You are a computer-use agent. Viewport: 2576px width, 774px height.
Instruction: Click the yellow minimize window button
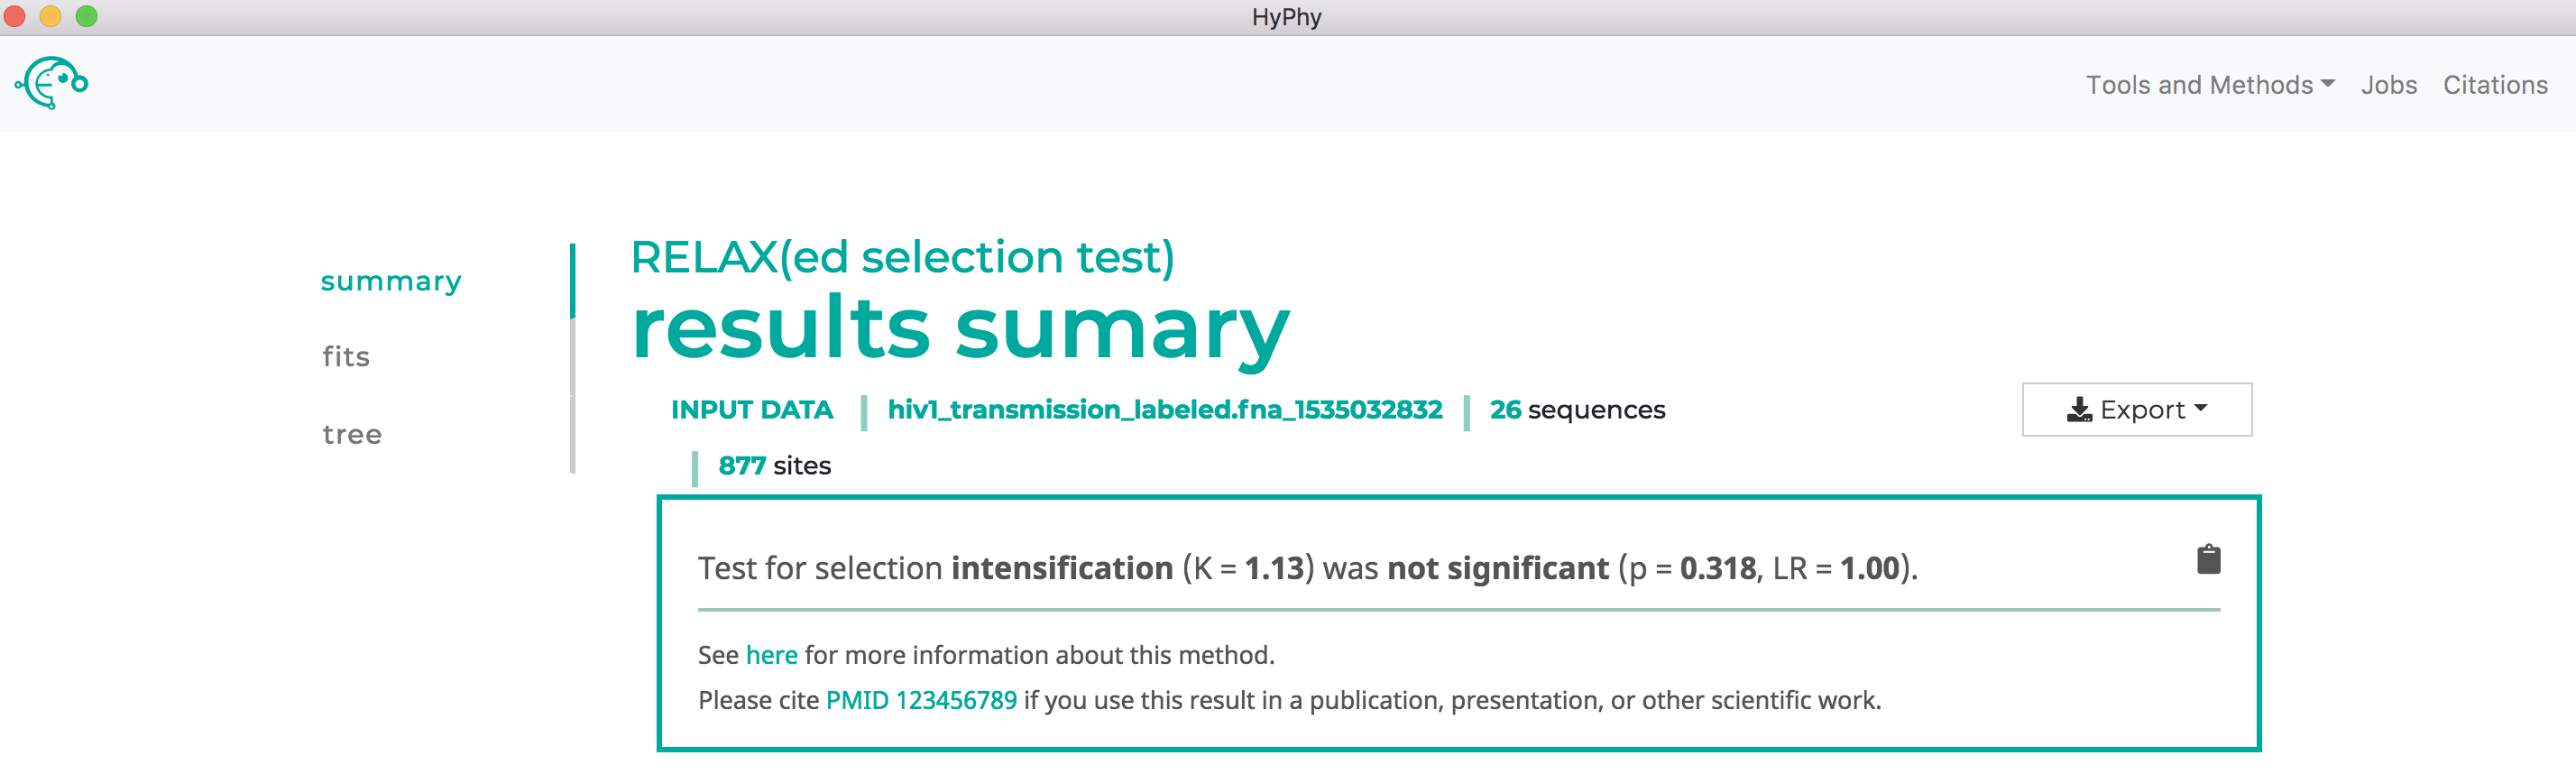(x=50, y=16)
